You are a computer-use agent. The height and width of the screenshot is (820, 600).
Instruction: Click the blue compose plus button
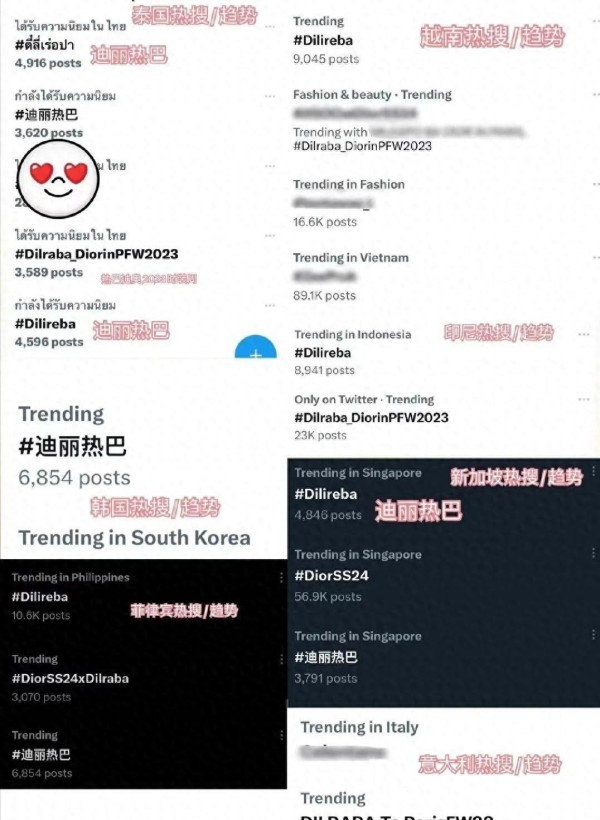coord(256,348)
